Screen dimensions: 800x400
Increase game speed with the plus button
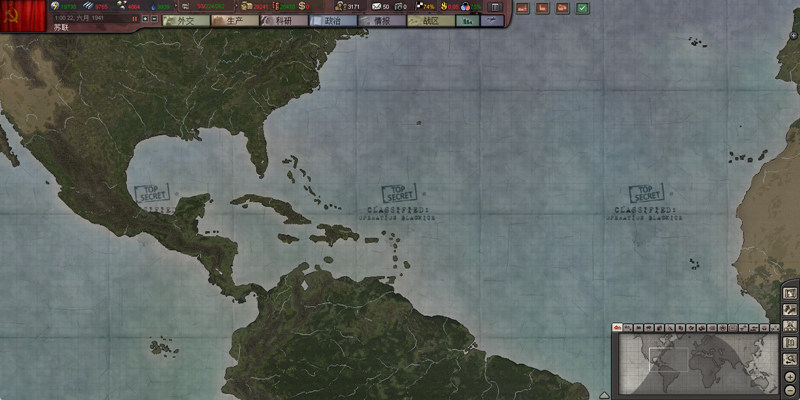point(145,19)
